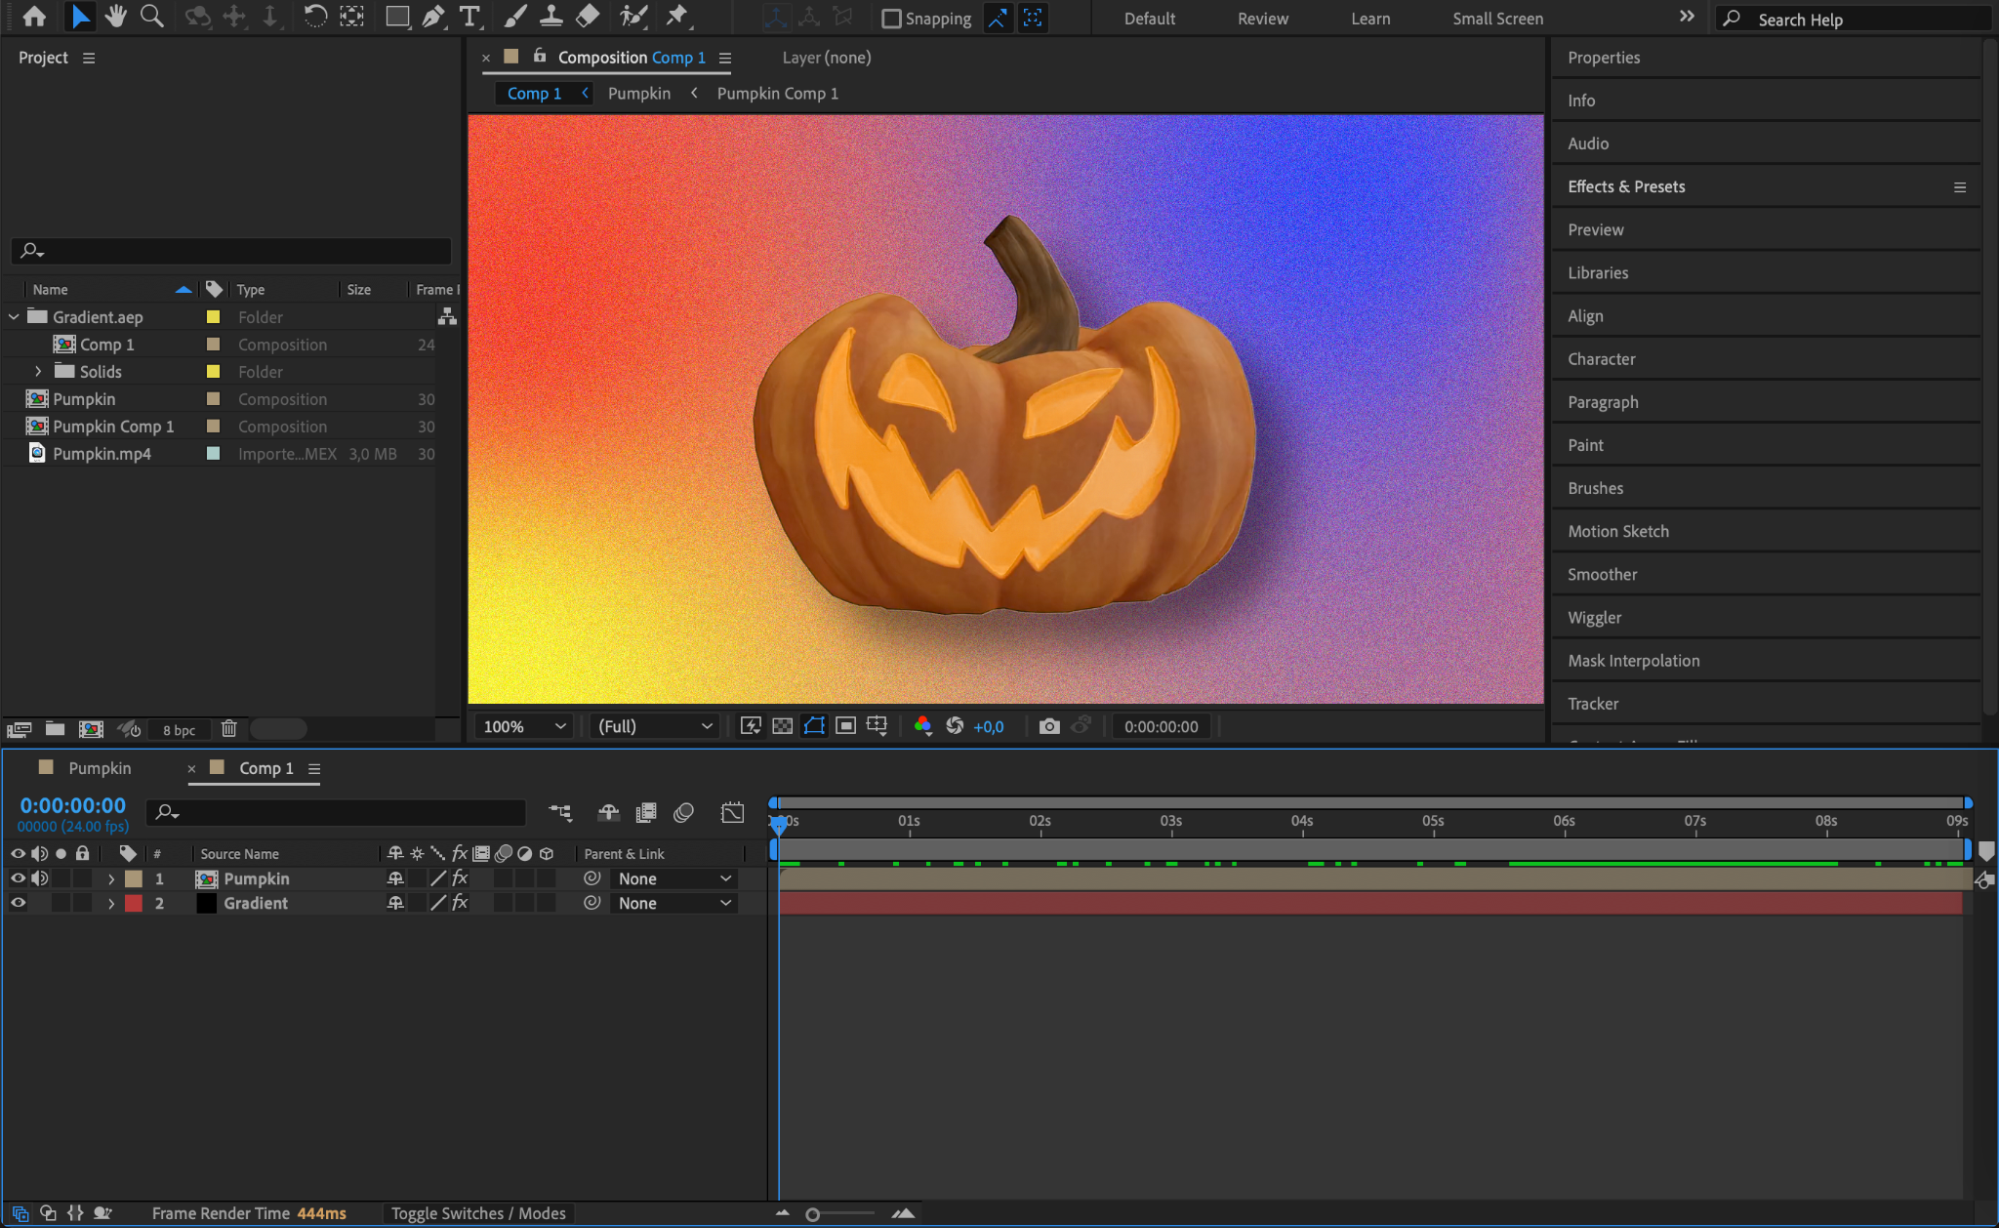Open the Effects & Presets panel
The image size is (1999, 1228).
[x=1626, y=187]
